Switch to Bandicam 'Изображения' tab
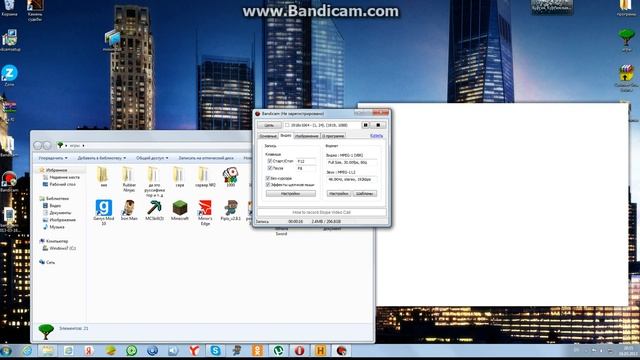 point(307,136)
